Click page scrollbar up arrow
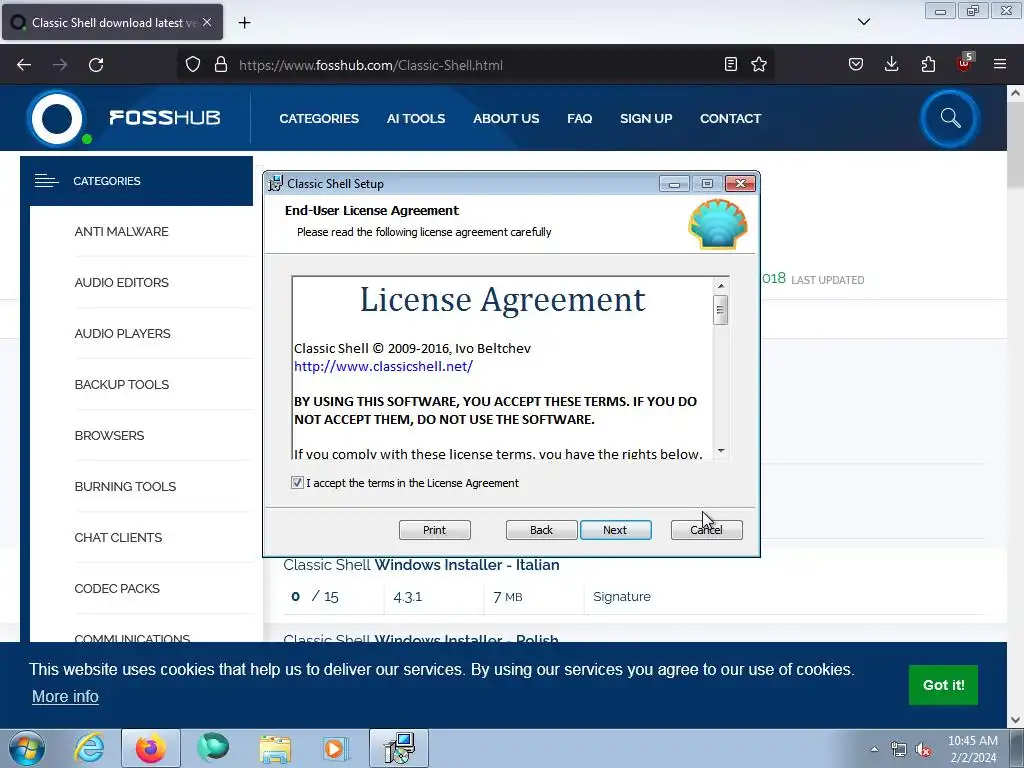This screenshot has width=1024, height=768. pos(1016,93)
